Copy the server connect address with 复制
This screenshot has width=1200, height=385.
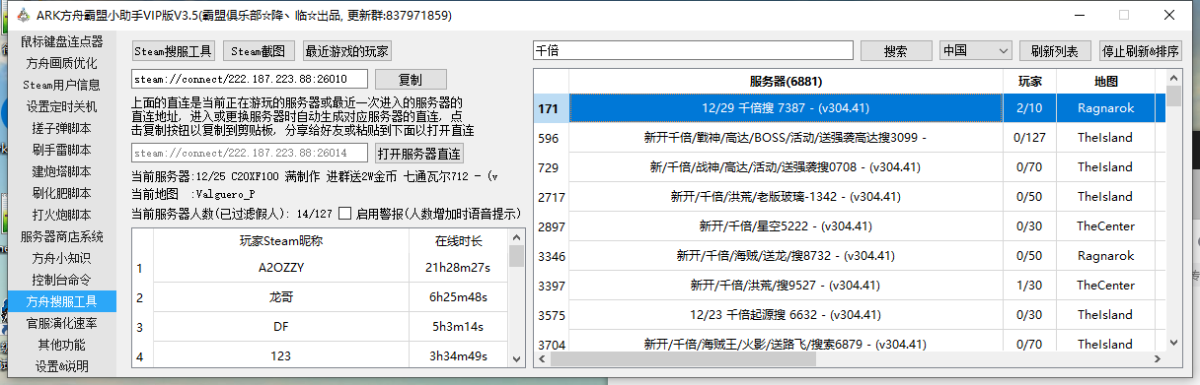point(410,79)
